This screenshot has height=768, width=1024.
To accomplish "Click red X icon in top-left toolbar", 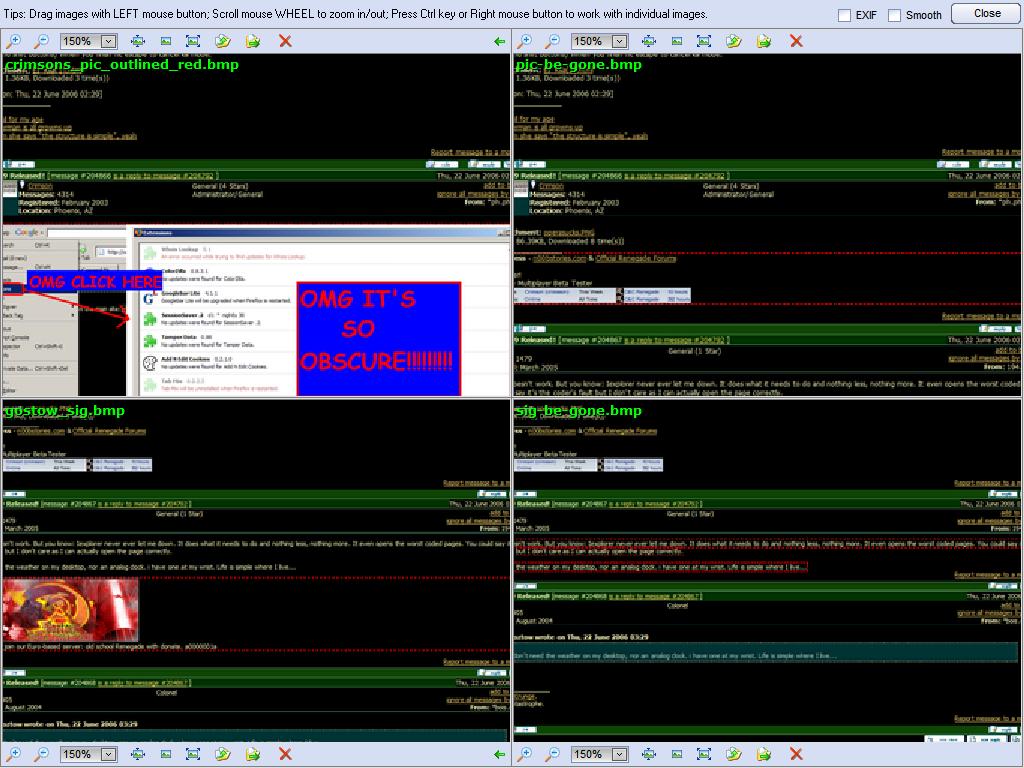I will pos(285,41).
